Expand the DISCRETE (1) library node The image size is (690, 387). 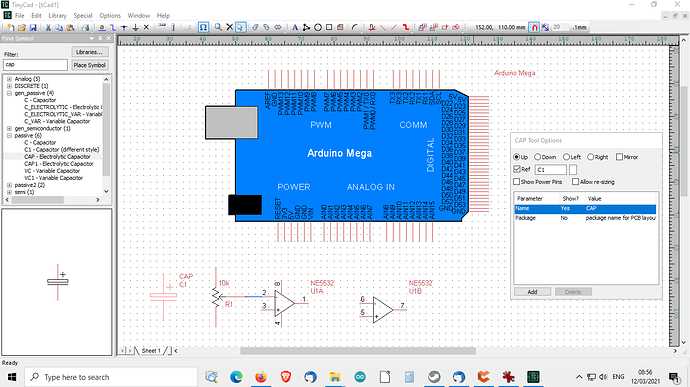pos(9,86)
